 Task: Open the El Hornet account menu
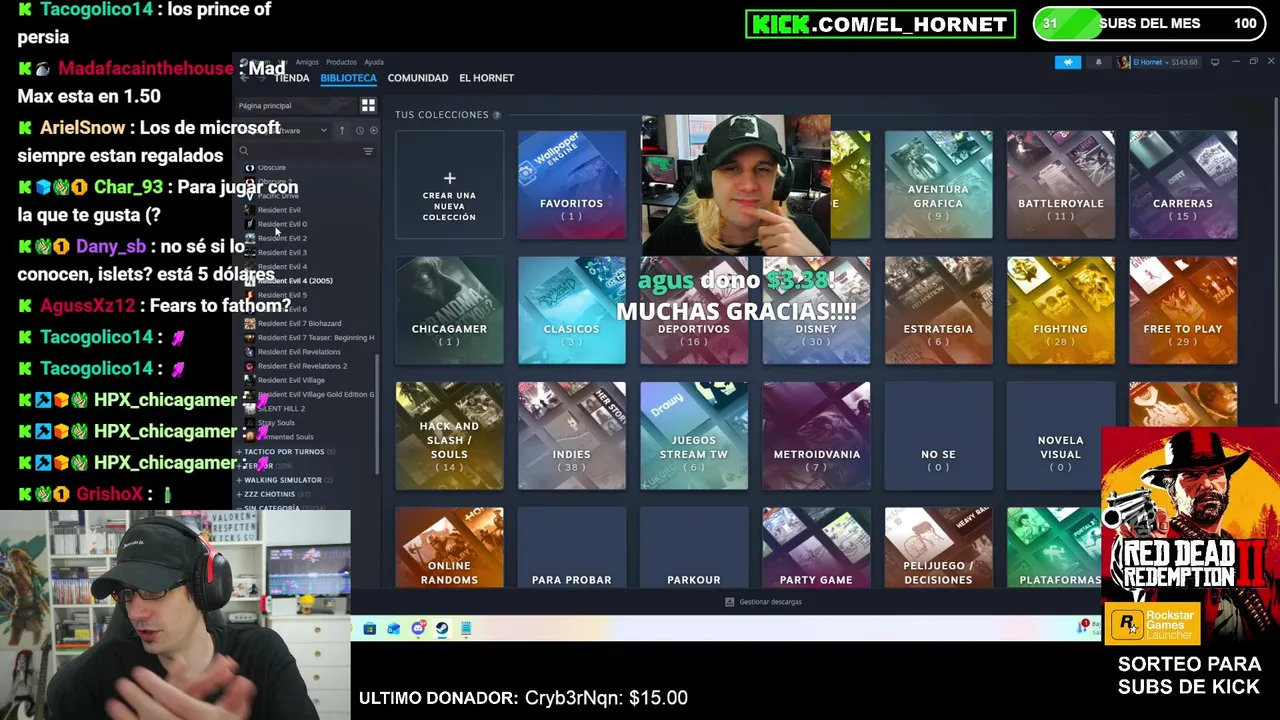click(x=1158, y=62)
